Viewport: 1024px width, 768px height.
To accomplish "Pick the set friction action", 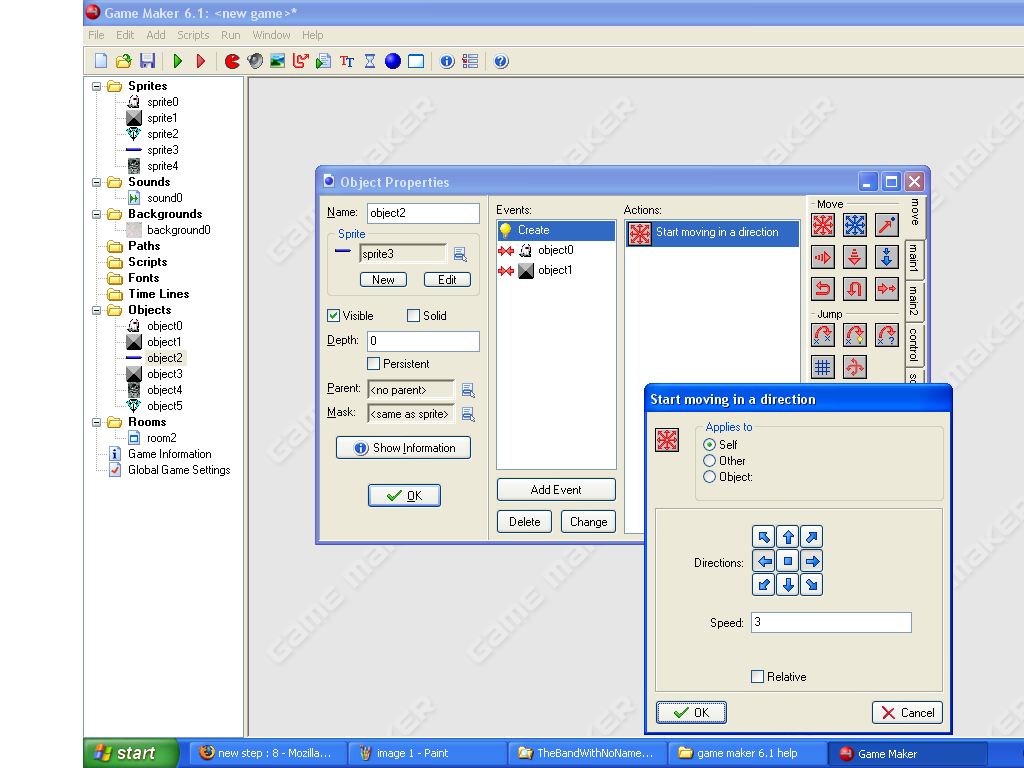I will pos(887,289).
